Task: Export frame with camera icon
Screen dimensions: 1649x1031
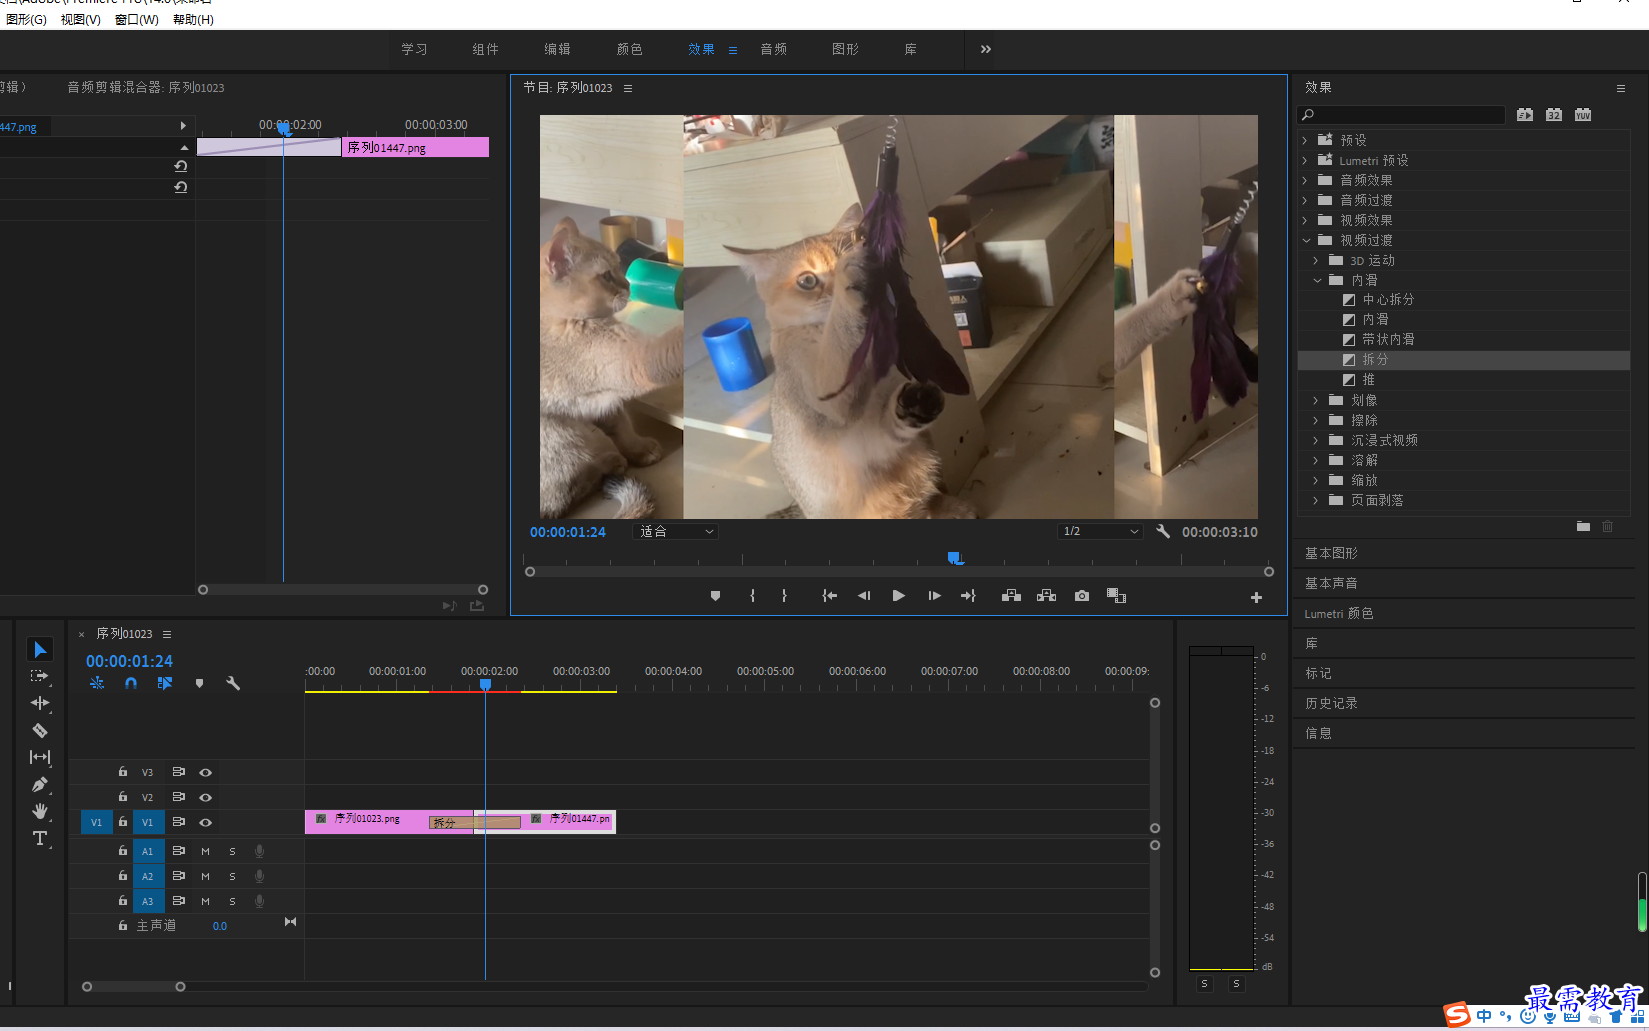Action: (x=1082, y=596)
